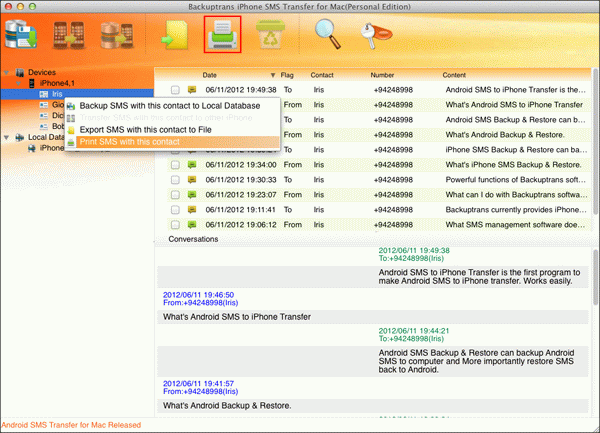Click green message icon of 19:23:07 row
Screen dimensions: 600x433
[192, 194]
